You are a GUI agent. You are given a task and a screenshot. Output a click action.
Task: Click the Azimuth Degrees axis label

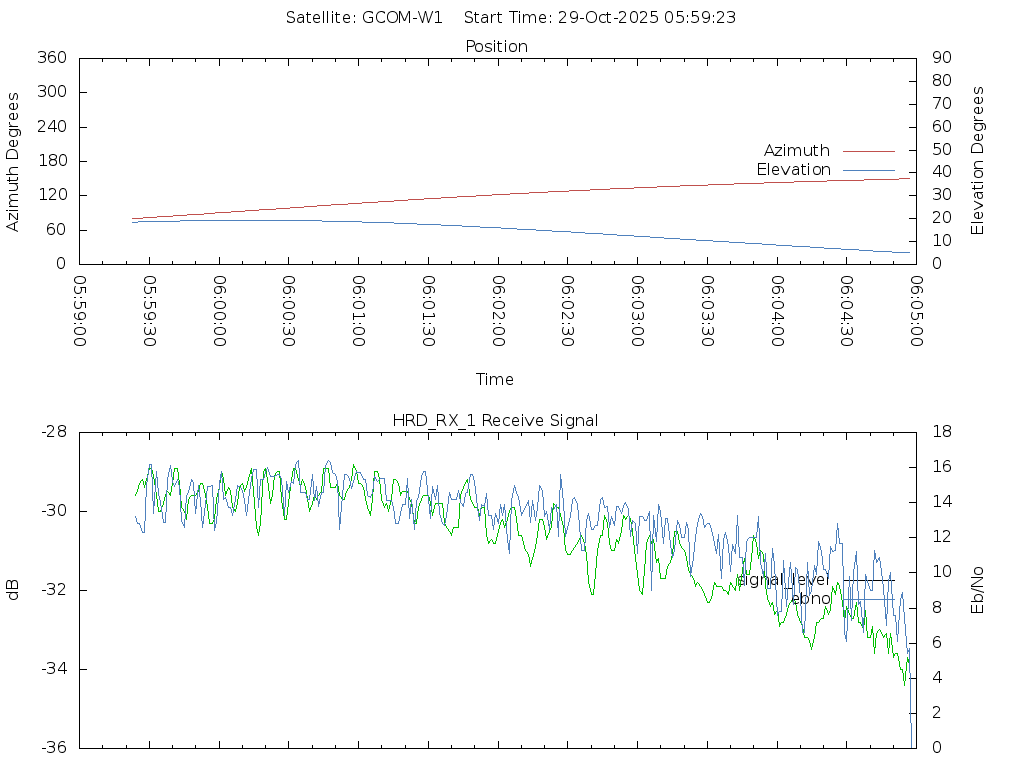13,161
